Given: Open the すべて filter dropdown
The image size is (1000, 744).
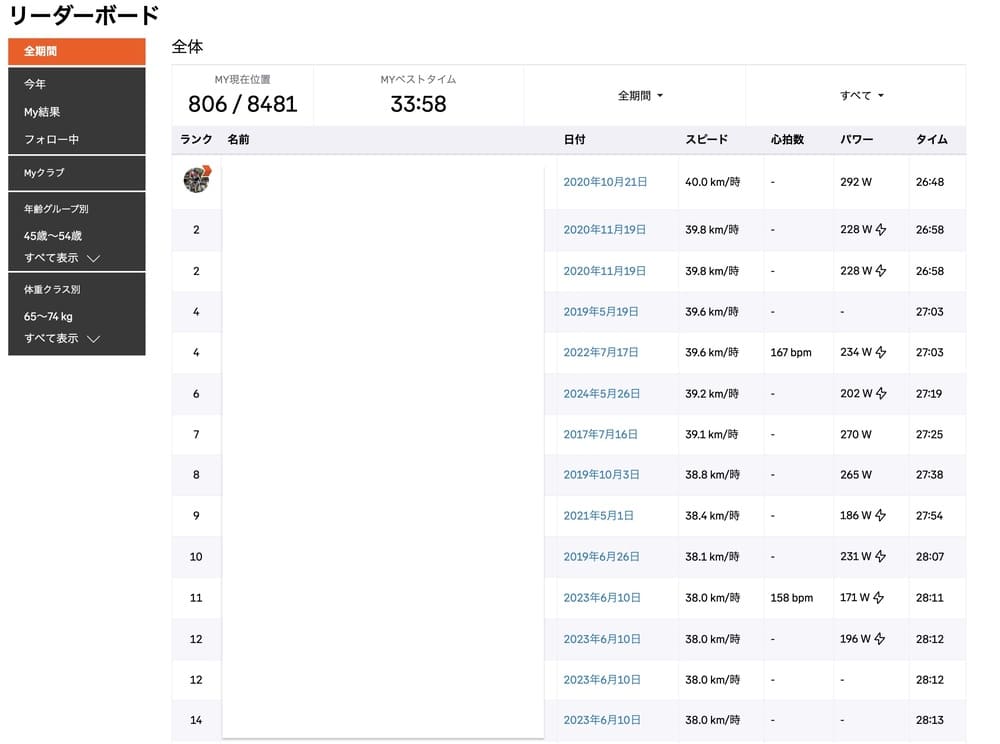Looking at the screenshot, I should point(862,96).
